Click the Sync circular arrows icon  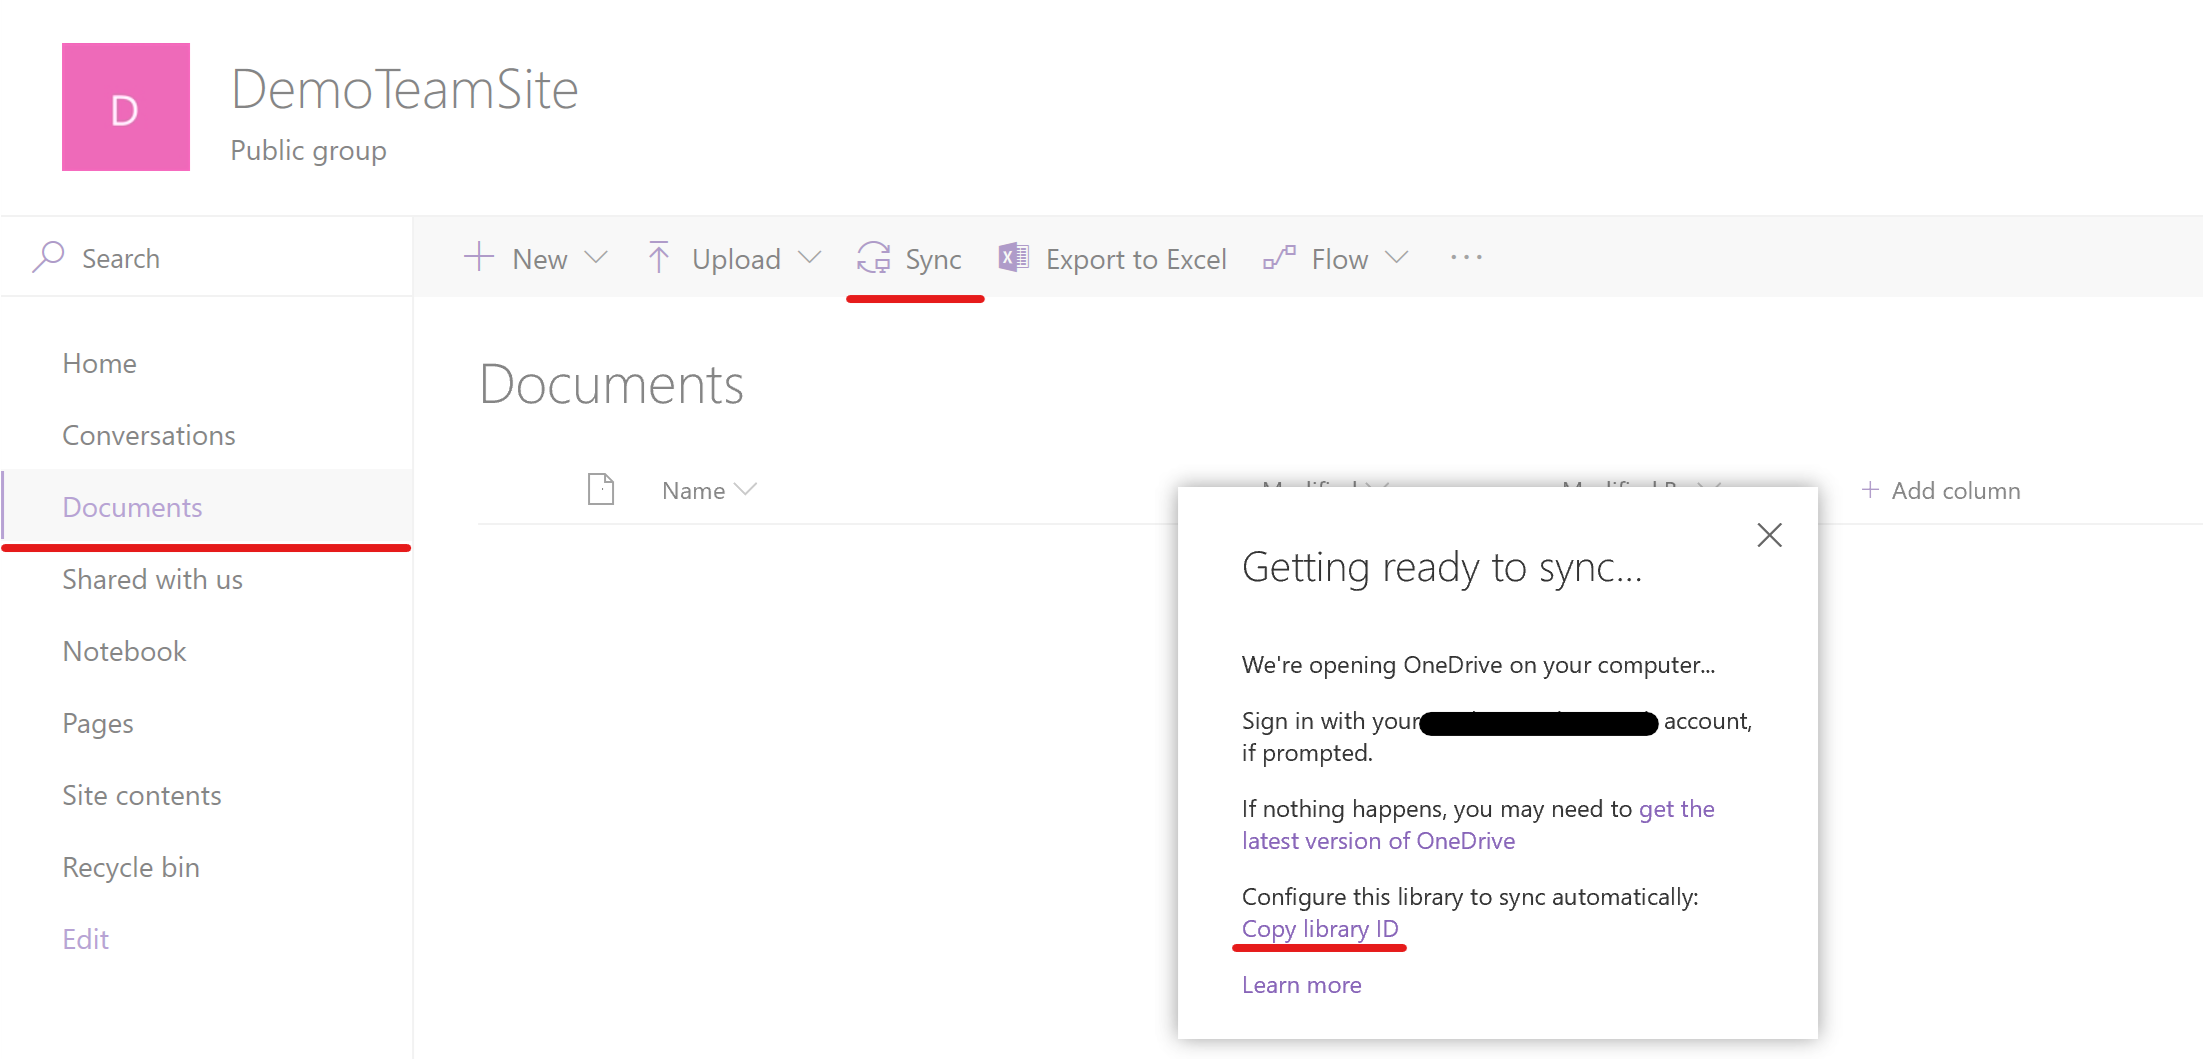[873, 258]
